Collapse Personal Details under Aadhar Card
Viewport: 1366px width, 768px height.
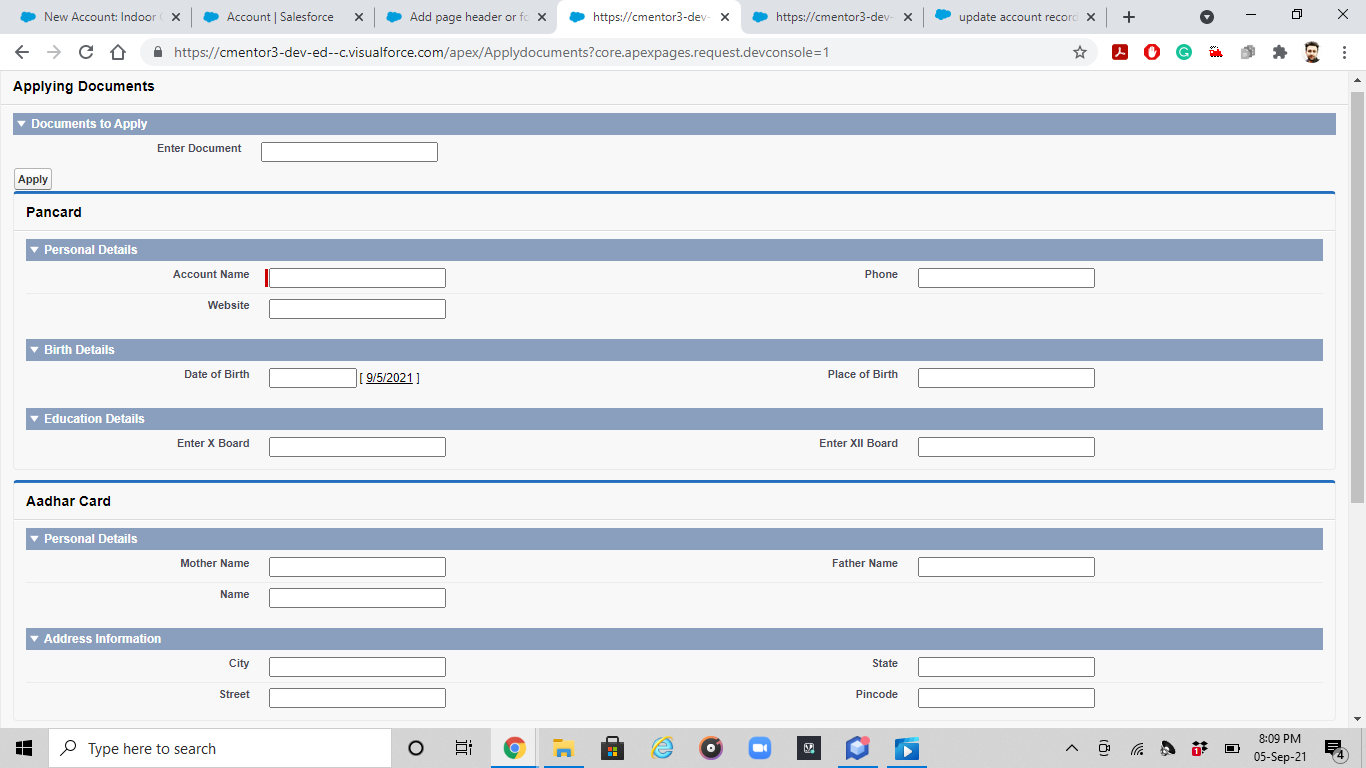34,539
